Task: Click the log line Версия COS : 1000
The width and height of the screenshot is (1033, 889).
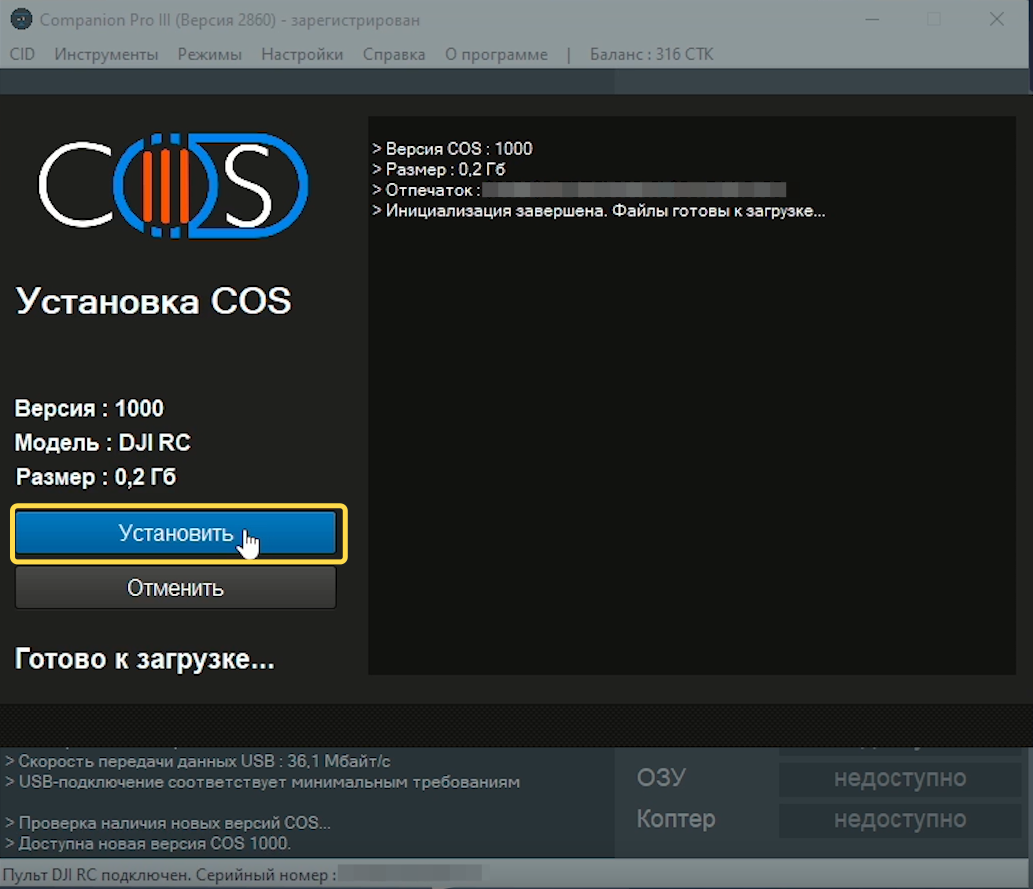Action: tap(452, 149)
